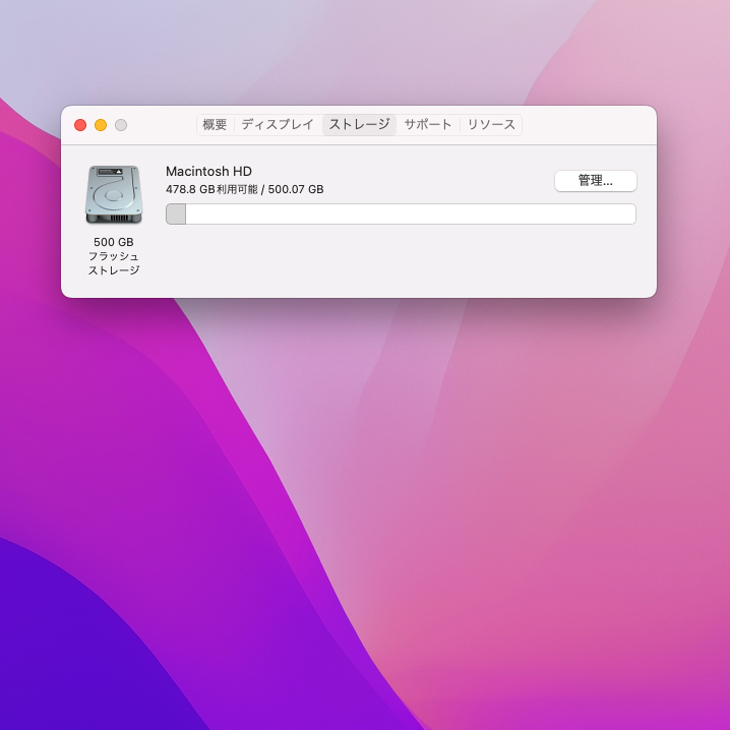
Task: Click the Macintosh HD hard drive icon
Action: click(x=113, y=195)
